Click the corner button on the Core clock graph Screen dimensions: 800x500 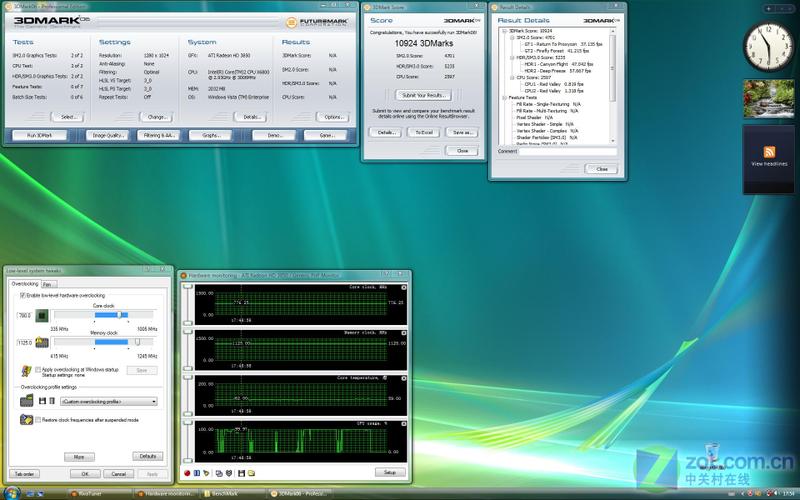pos(404,288)
